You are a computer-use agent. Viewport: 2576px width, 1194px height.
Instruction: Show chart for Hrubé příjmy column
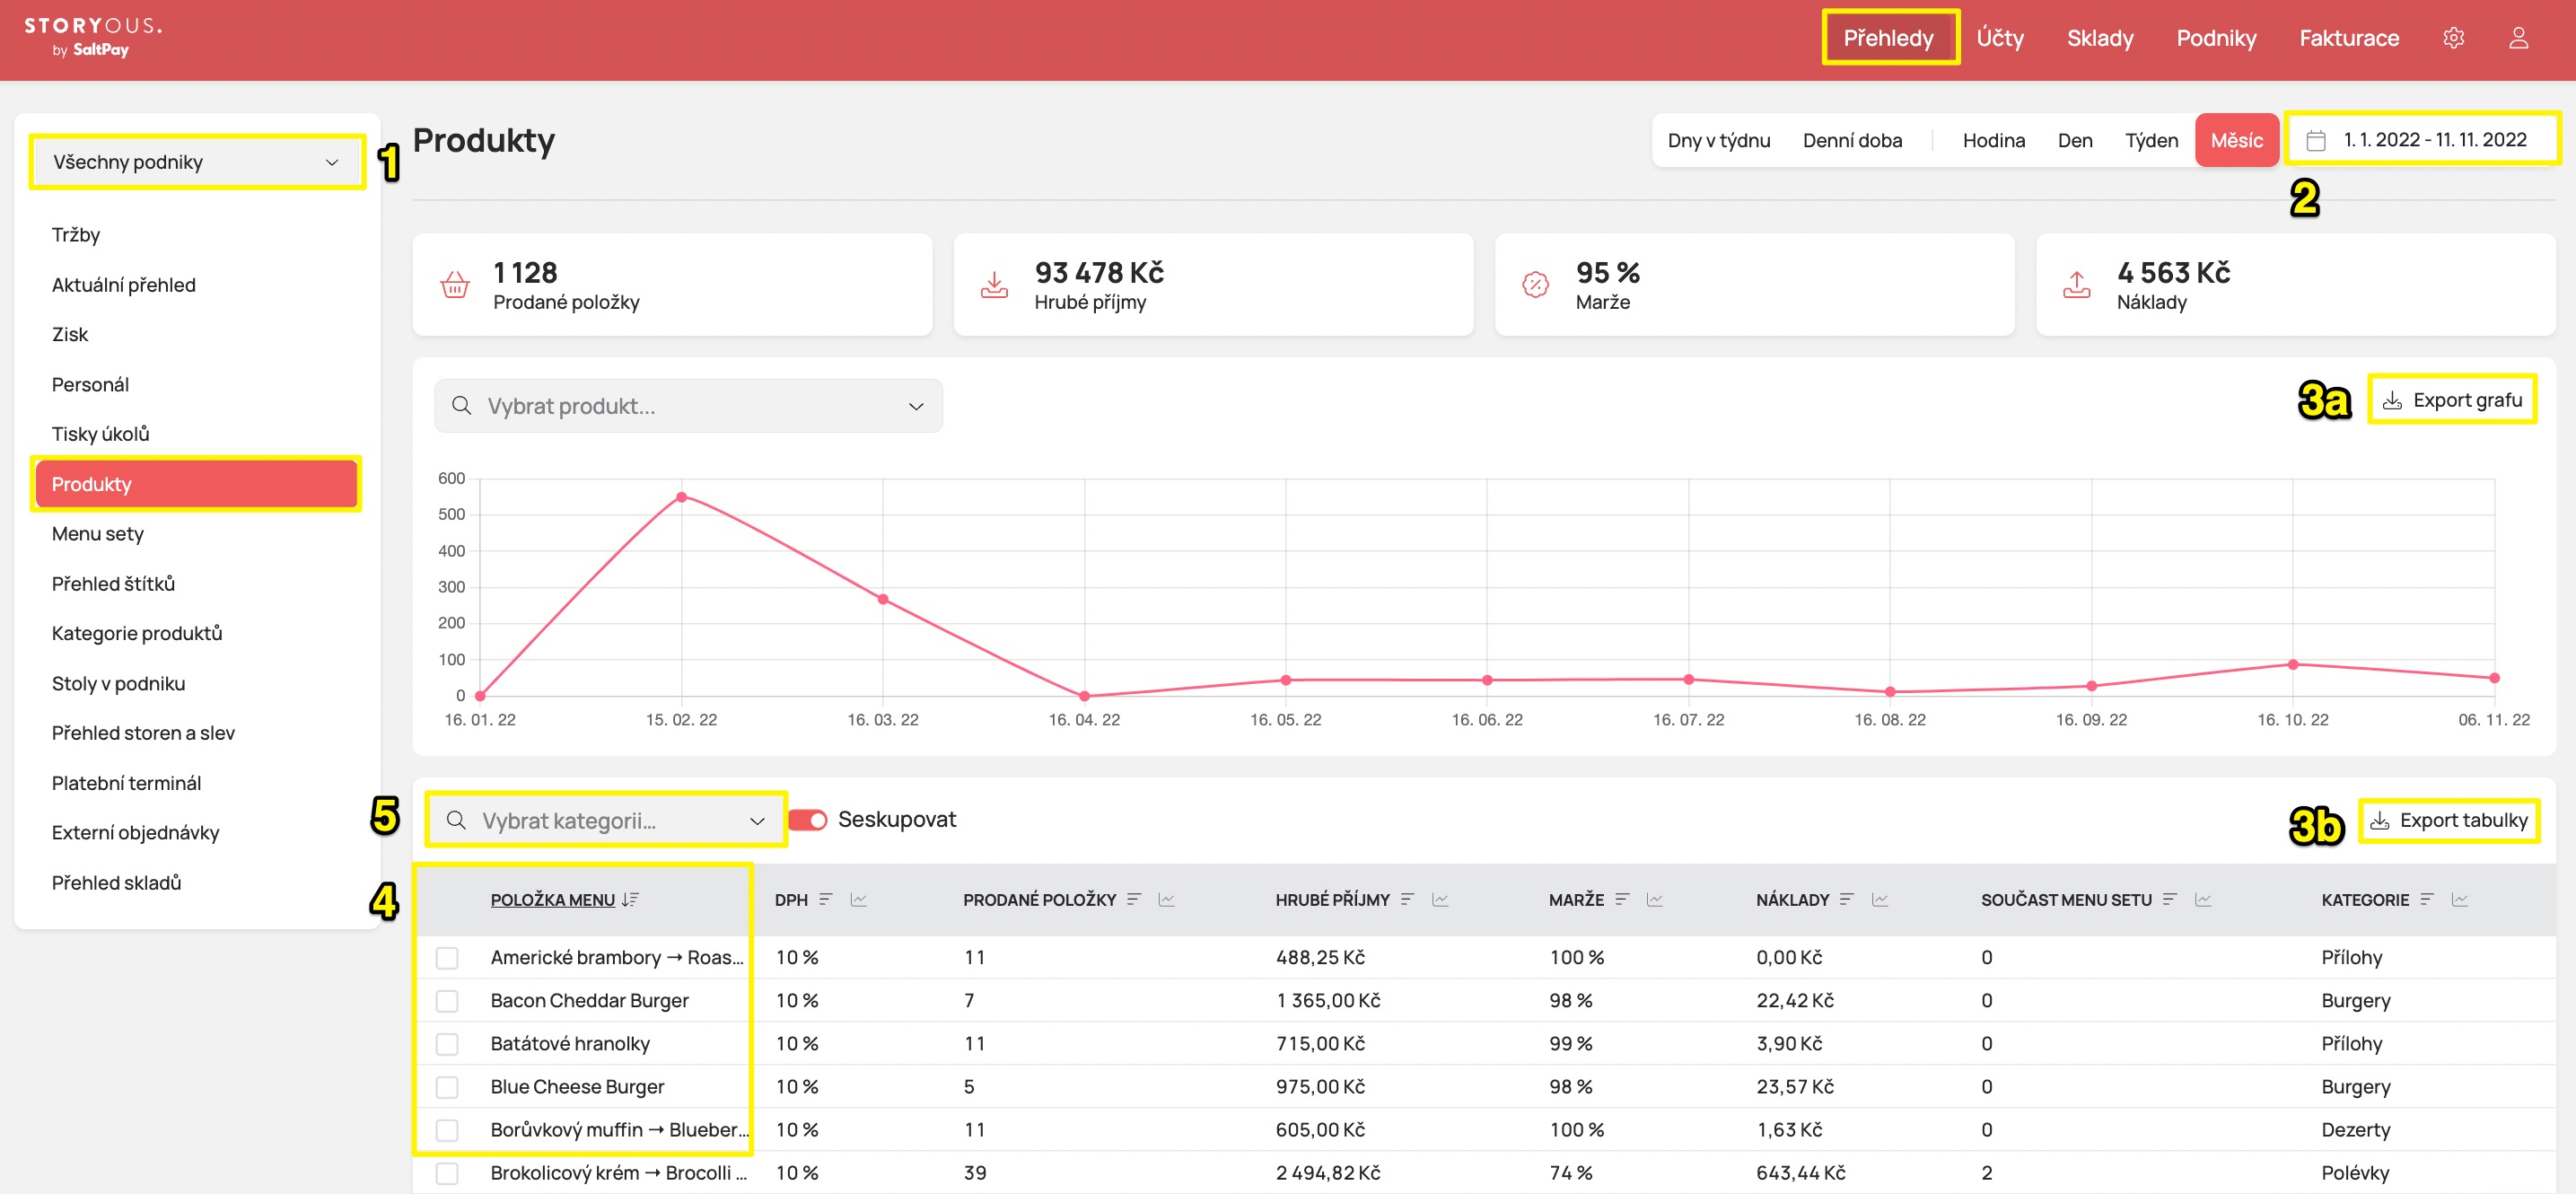point(1440,899)
